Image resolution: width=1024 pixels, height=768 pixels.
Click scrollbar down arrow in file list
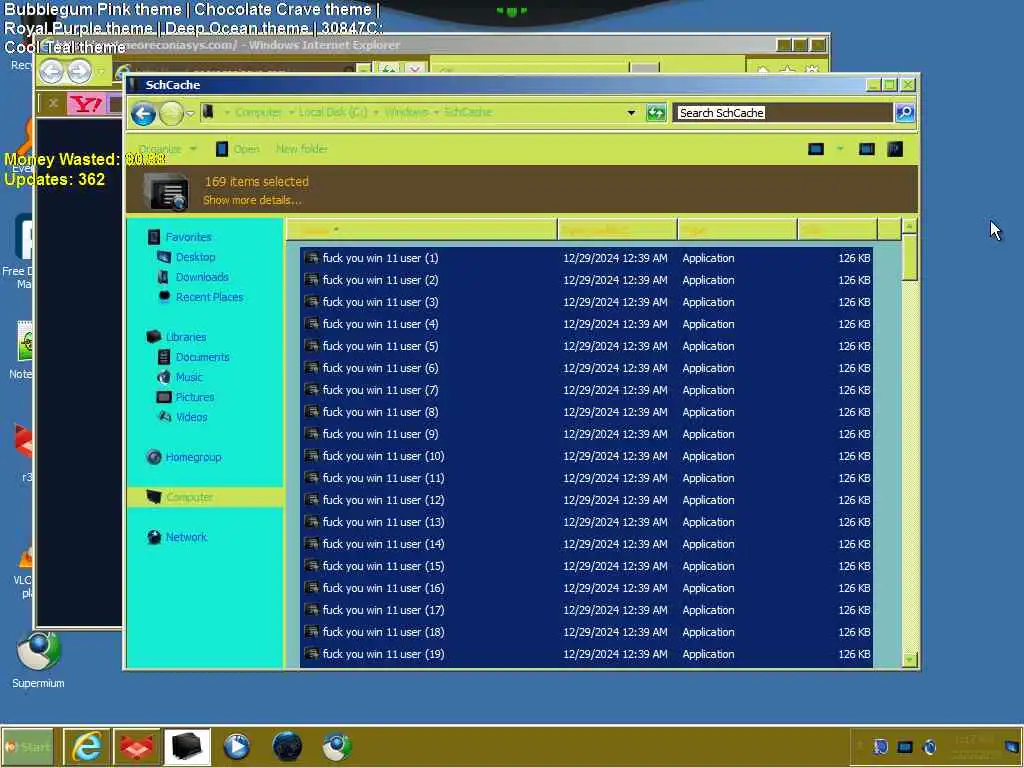point(909,660)
